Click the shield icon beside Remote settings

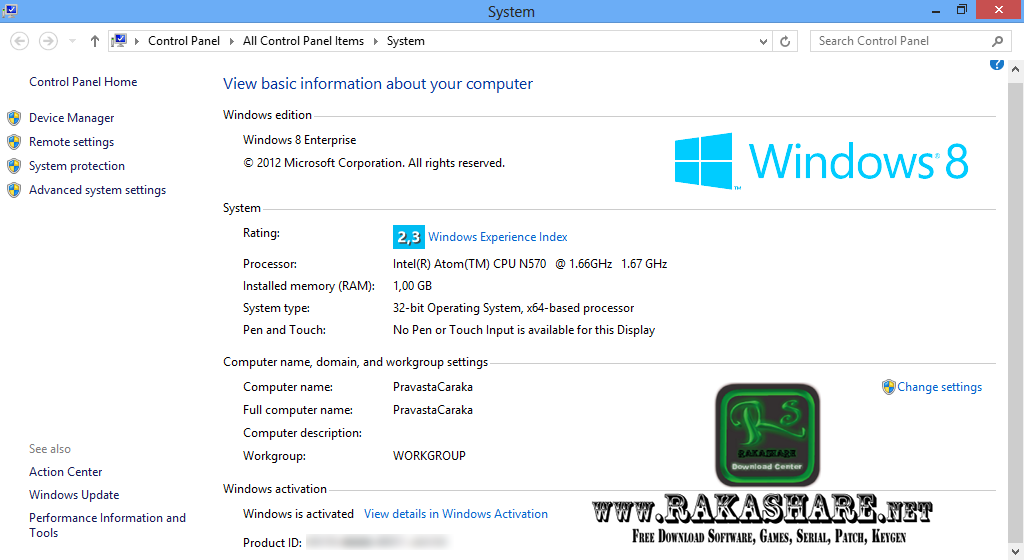14,142
